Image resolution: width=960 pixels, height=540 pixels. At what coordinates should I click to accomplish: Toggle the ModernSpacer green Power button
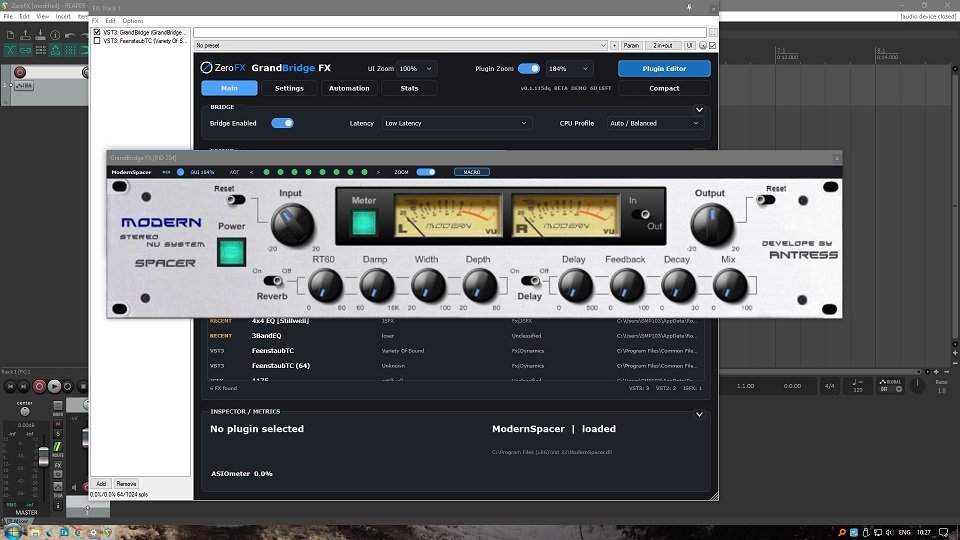231,252
